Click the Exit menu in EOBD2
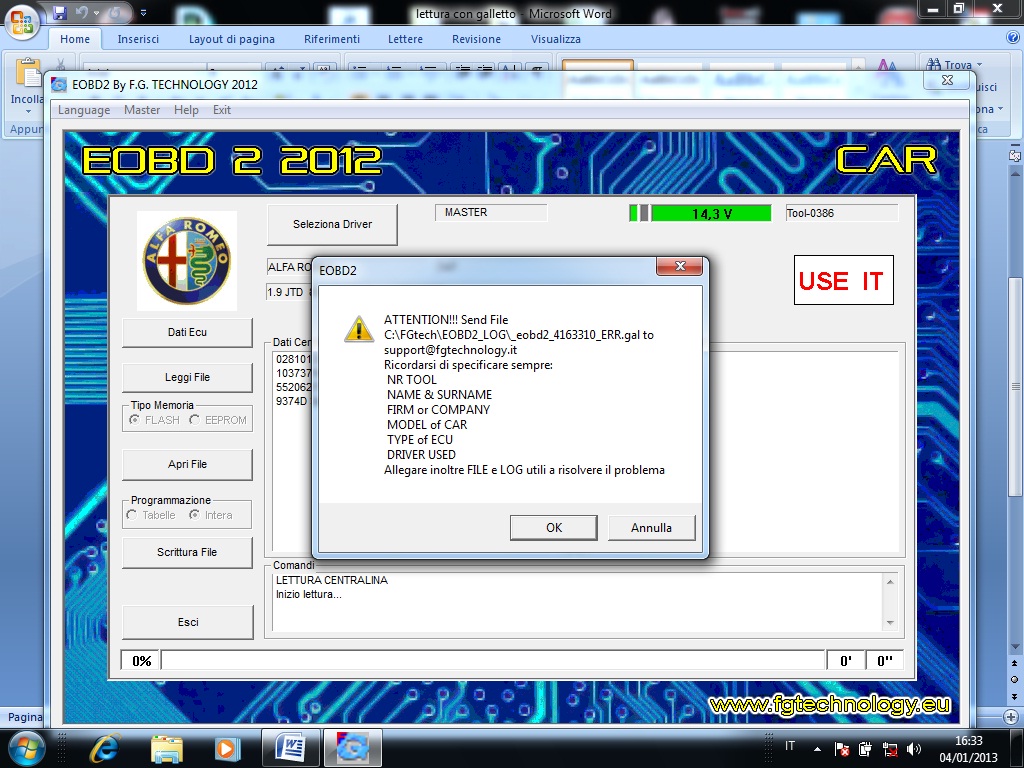The width and height of the screenshot is (1024, 768). 221,110
